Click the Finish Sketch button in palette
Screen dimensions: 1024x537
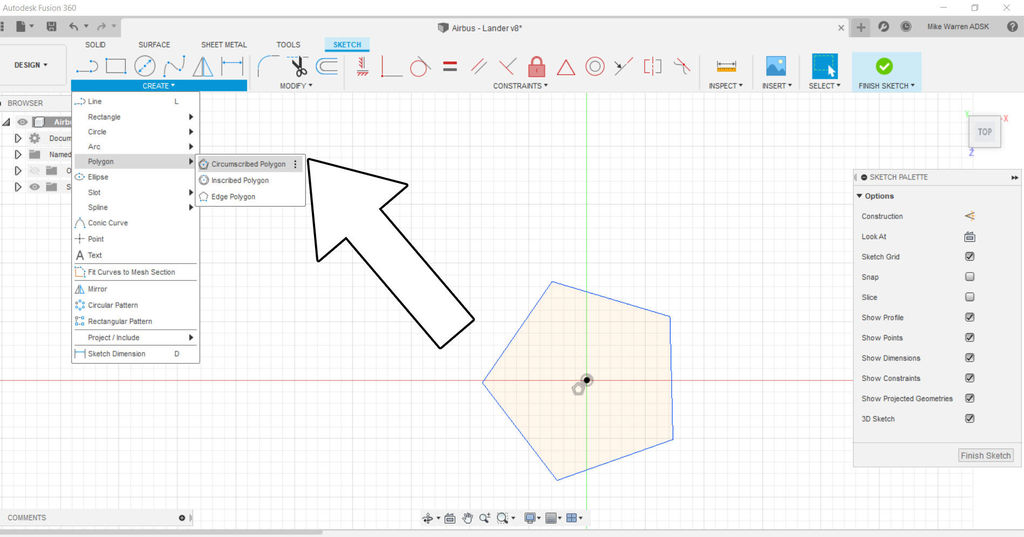[985, 455]
